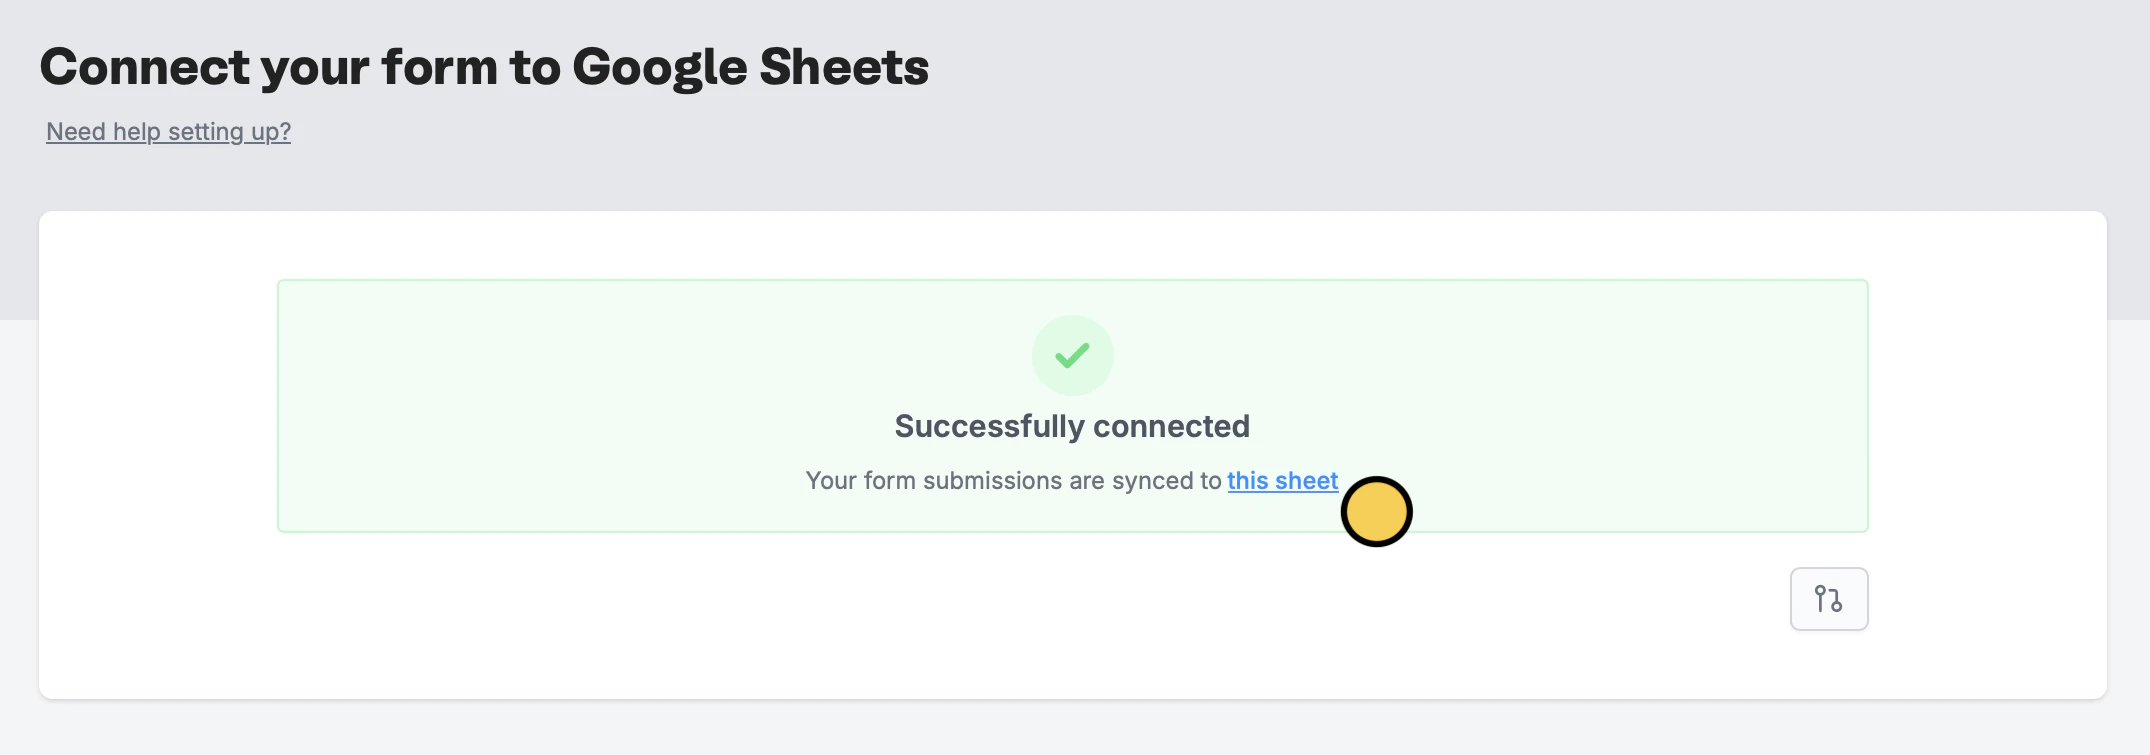The height and width of the screenshot is (755, 2150).
Task: Select the 'Connect your form to Google Sheets' title
Action: 485,66
